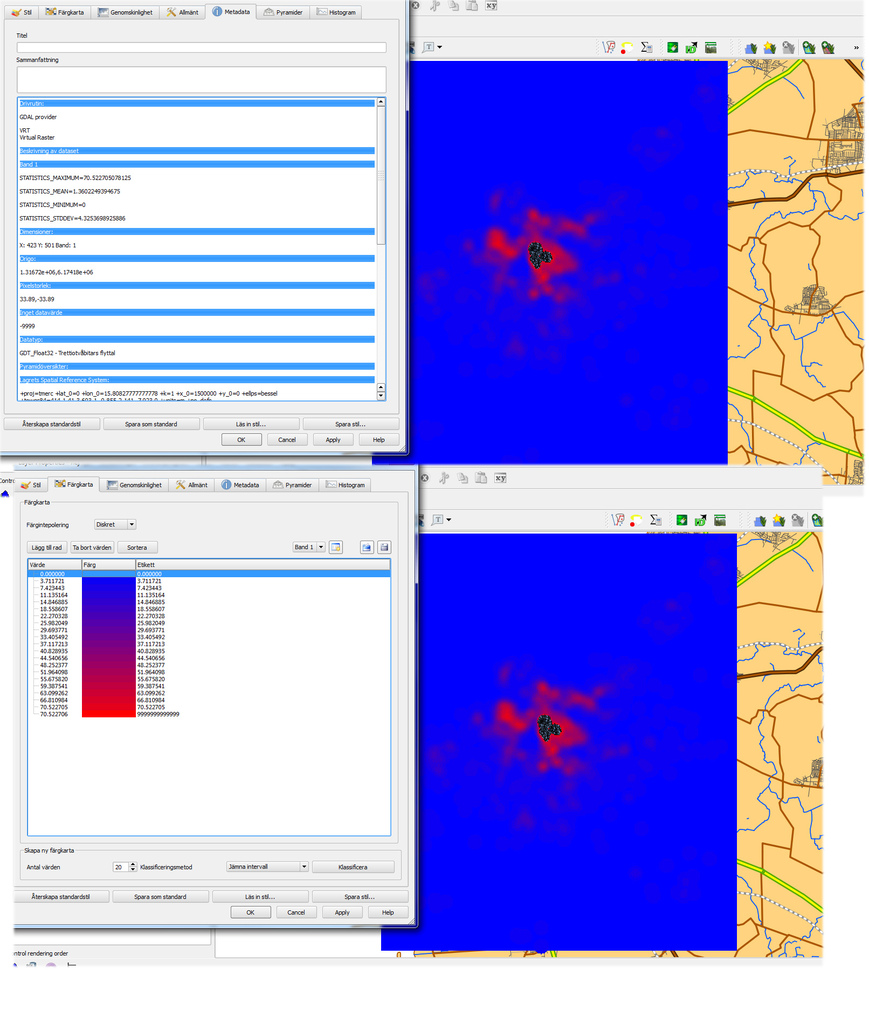This screenshot has width=869, height=1024.
Task: Click the color cell of the 0.000000 row
Action: [108, 574]
